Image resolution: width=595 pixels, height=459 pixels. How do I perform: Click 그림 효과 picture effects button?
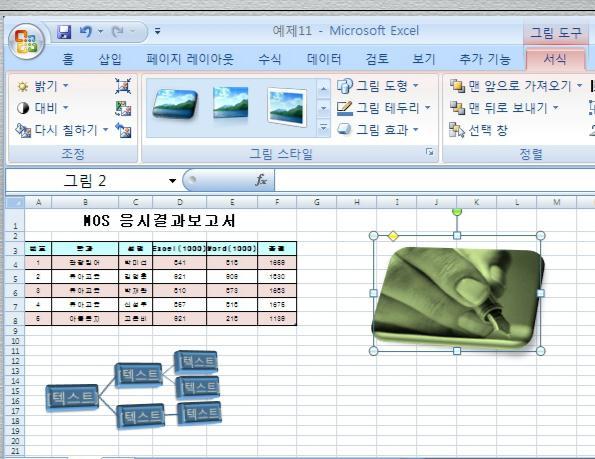point(378,130)
